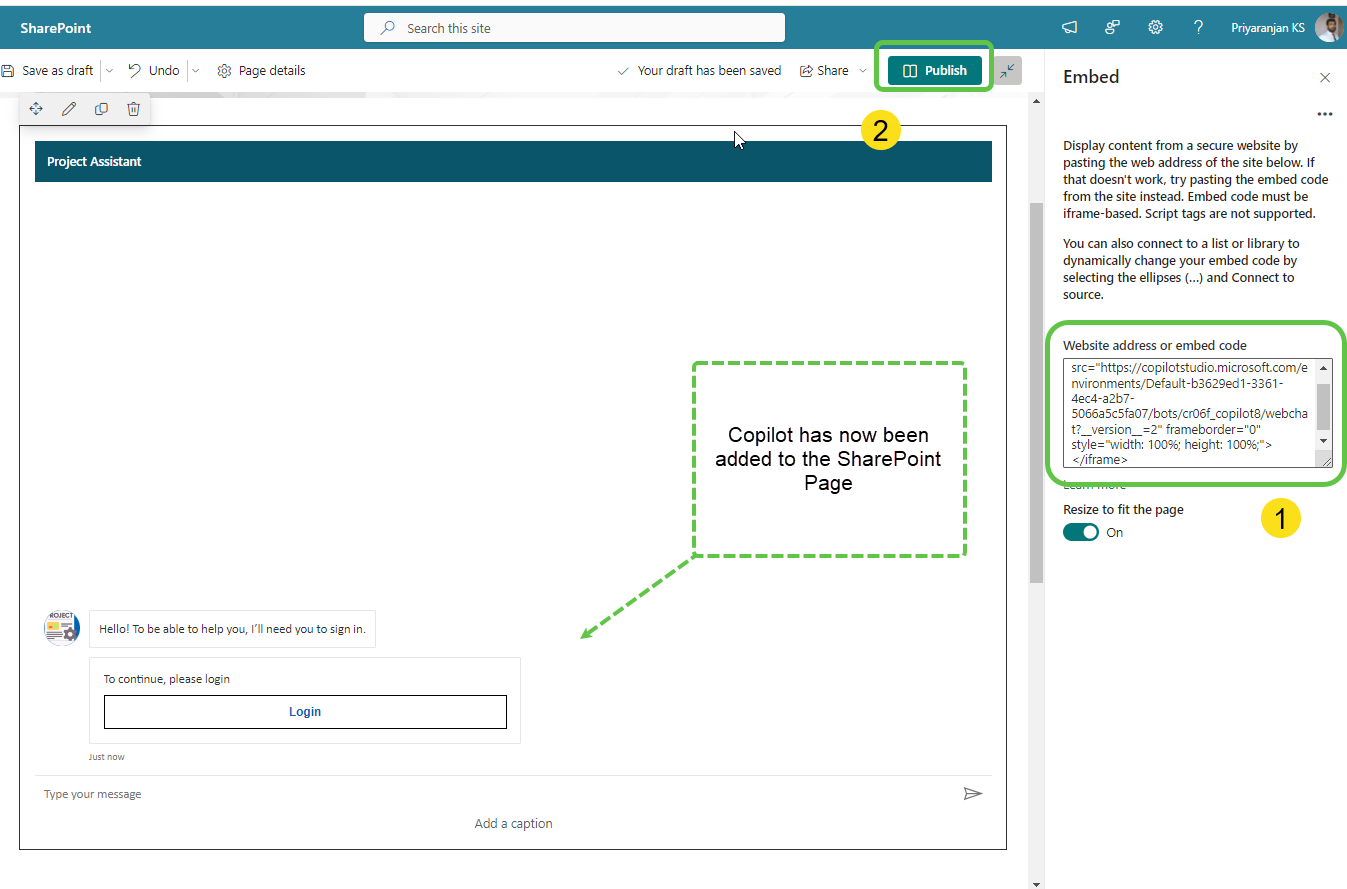Screen dimensions: 1347x889
Task: Expand the Save as draft dropdown arrow
Action: point(109,71)
